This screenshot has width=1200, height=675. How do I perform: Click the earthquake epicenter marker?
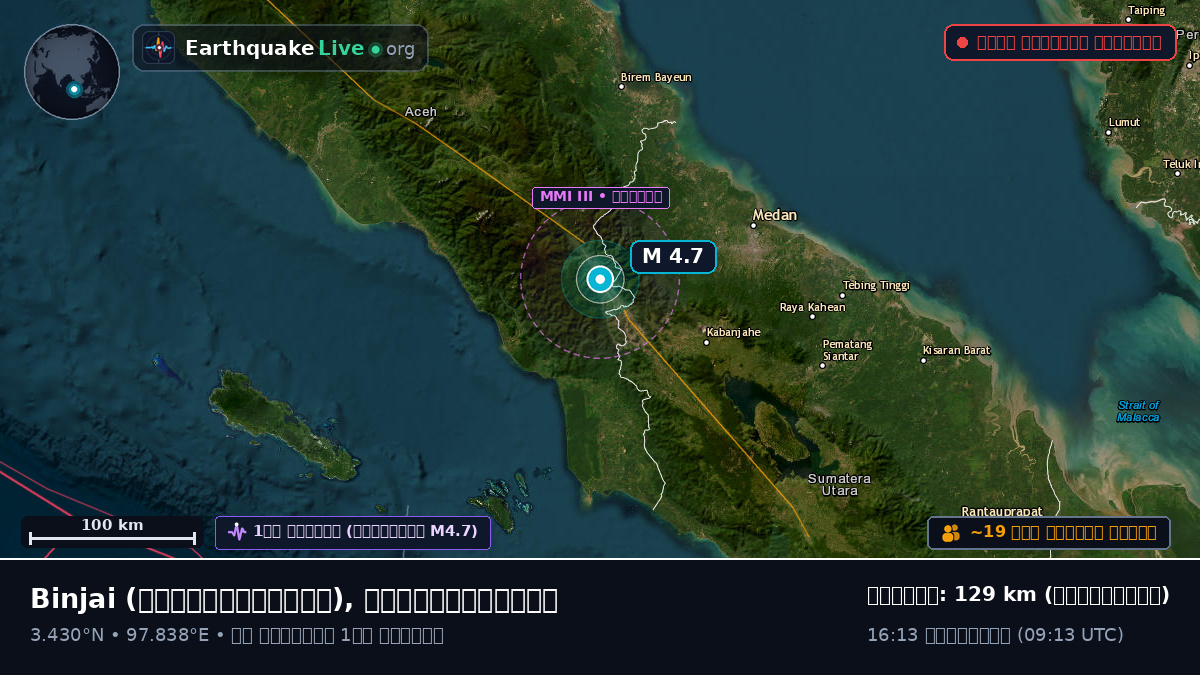coord(600,279)
